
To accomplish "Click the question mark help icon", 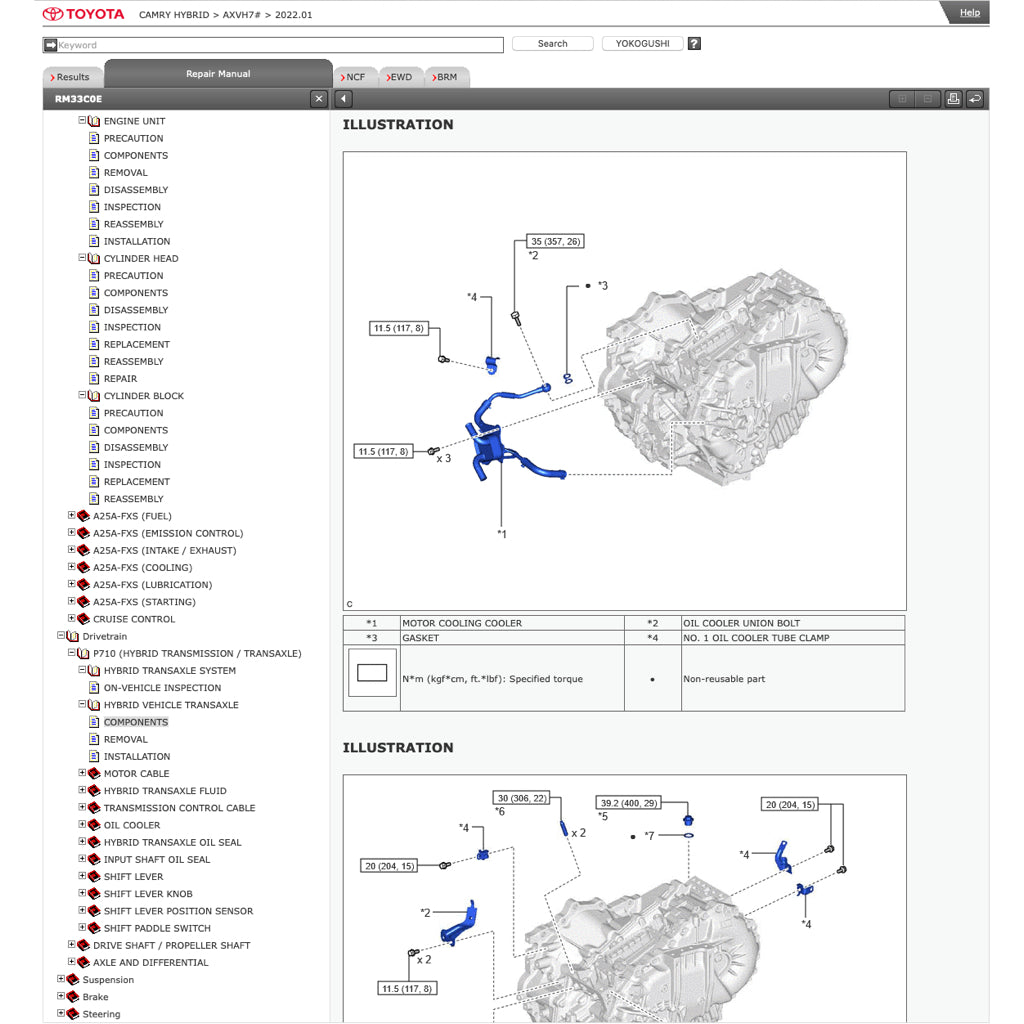I will coord(695,44).
